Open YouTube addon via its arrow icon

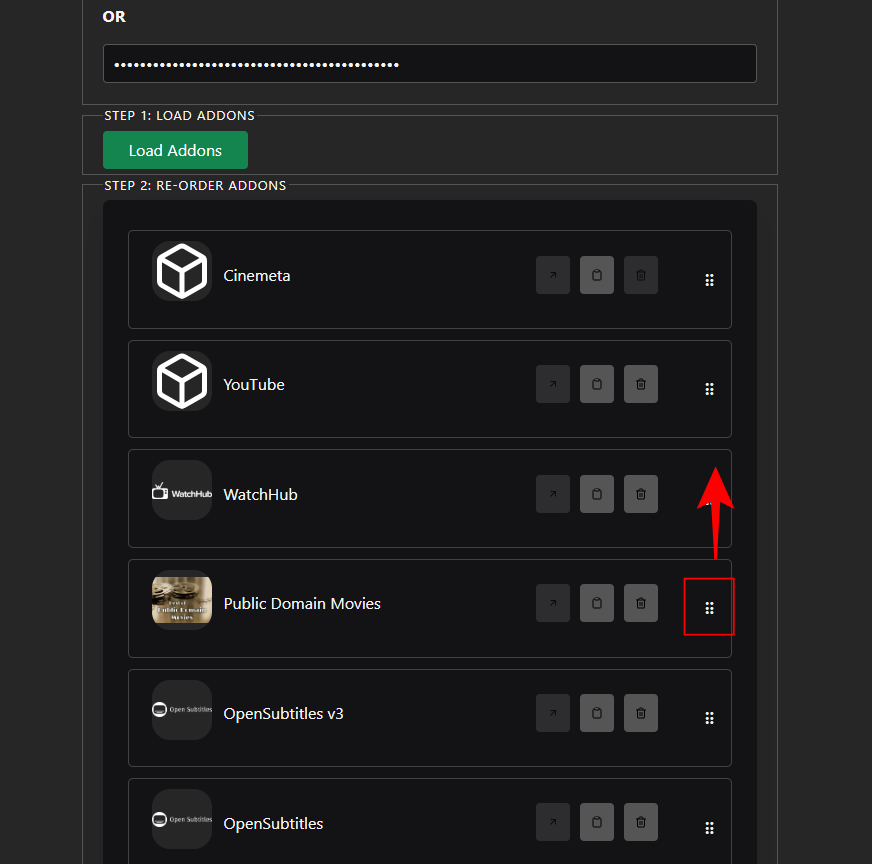(x=553, y=384)
